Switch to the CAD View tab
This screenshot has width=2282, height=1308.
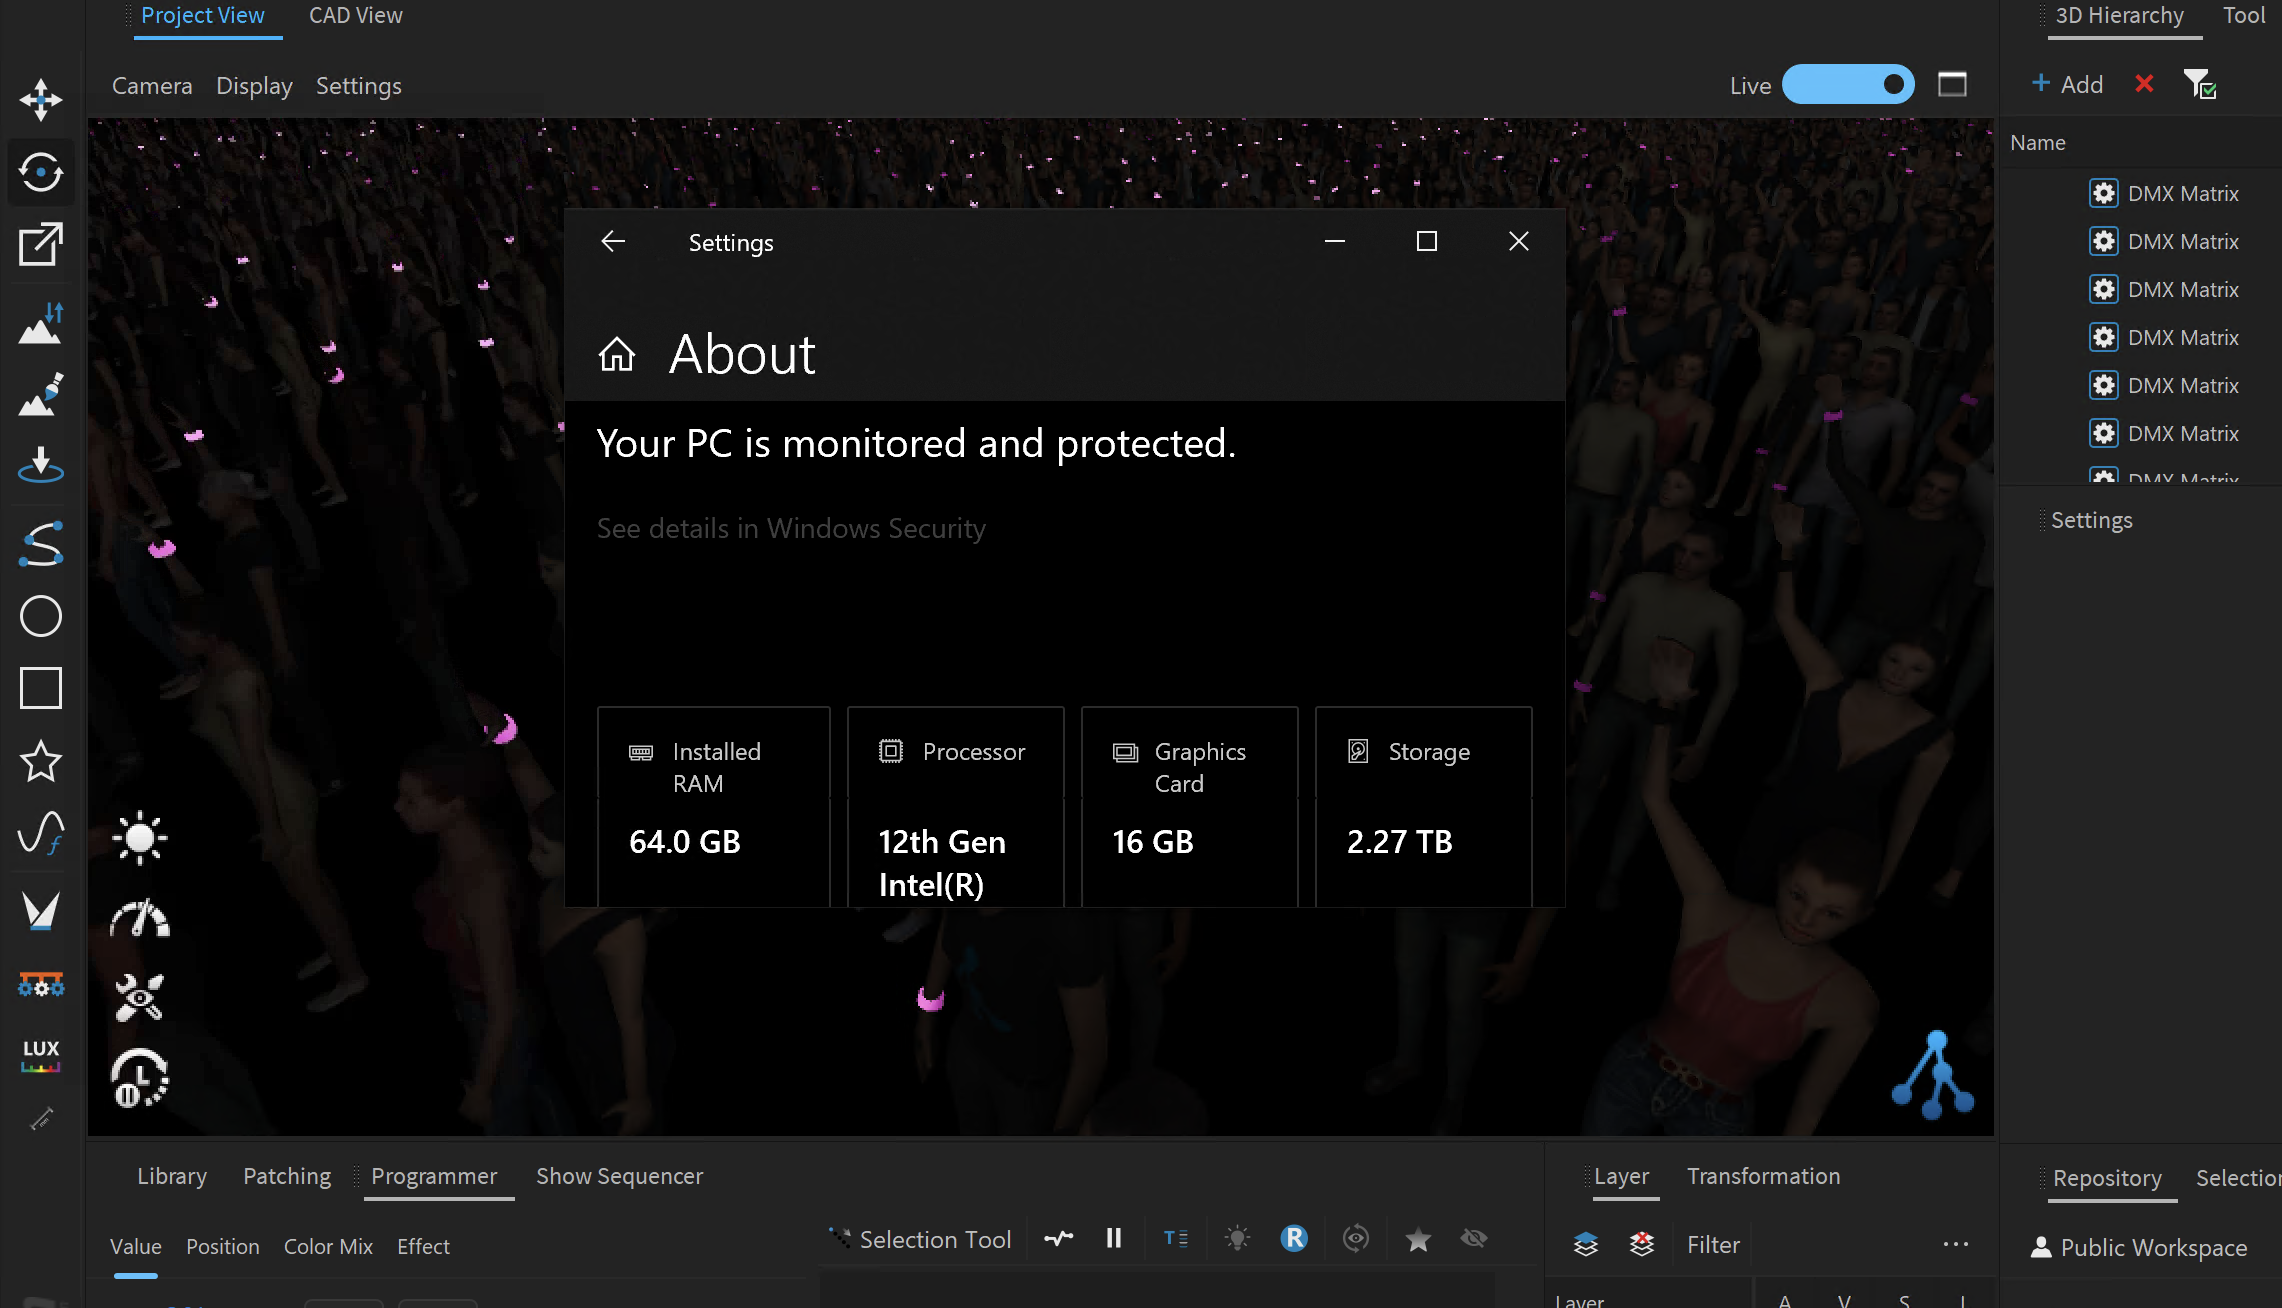click(x=355, y=16)
